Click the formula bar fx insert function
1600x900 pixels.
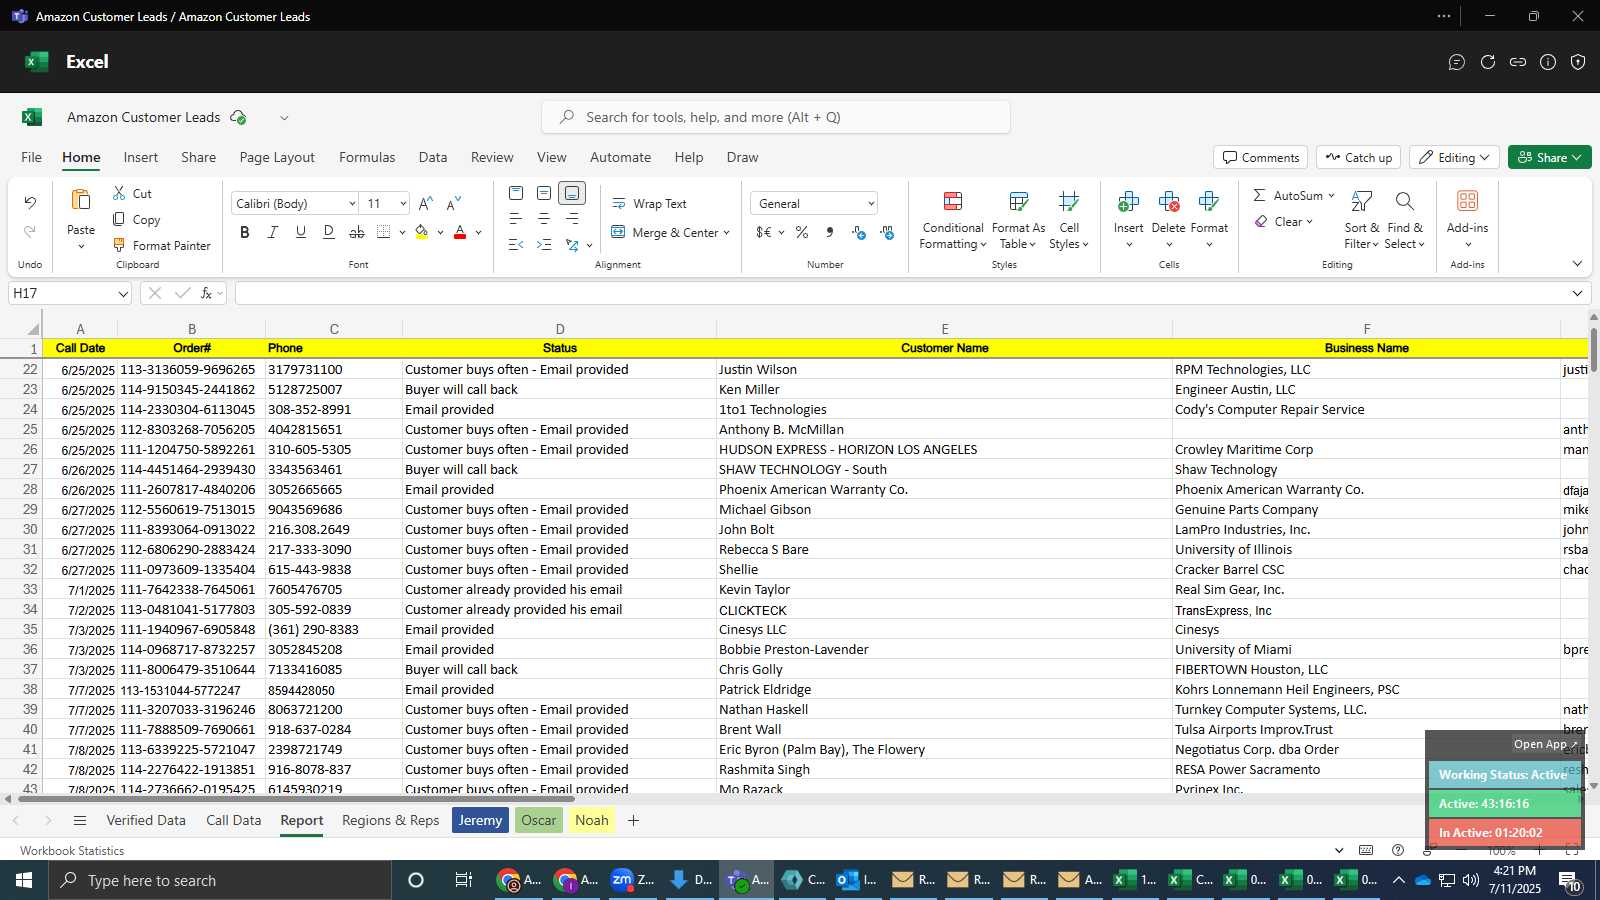click(x=206, y=293)
